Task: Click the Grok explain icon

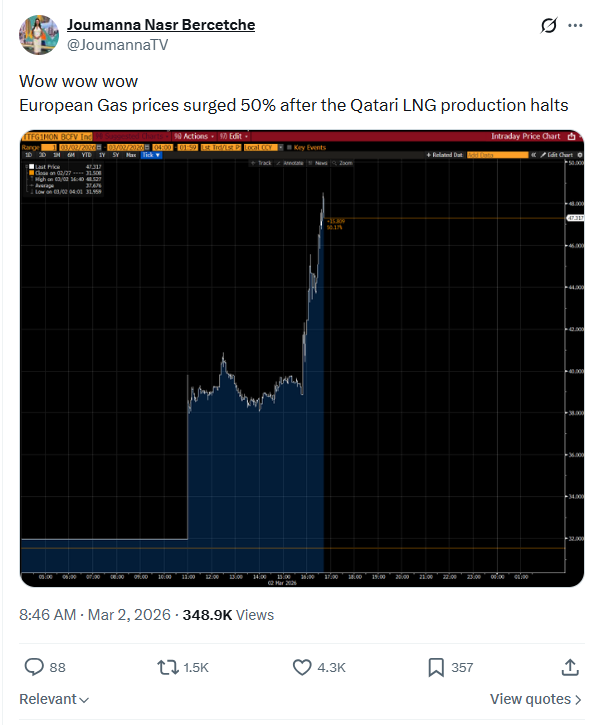Action: pos(547,25)
